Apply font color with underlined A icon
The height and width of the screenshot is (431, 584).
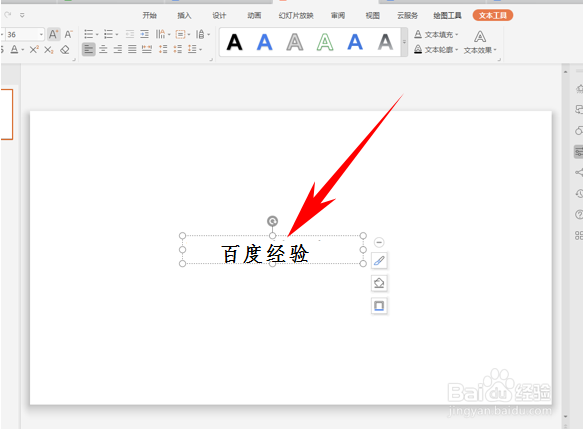14,49
